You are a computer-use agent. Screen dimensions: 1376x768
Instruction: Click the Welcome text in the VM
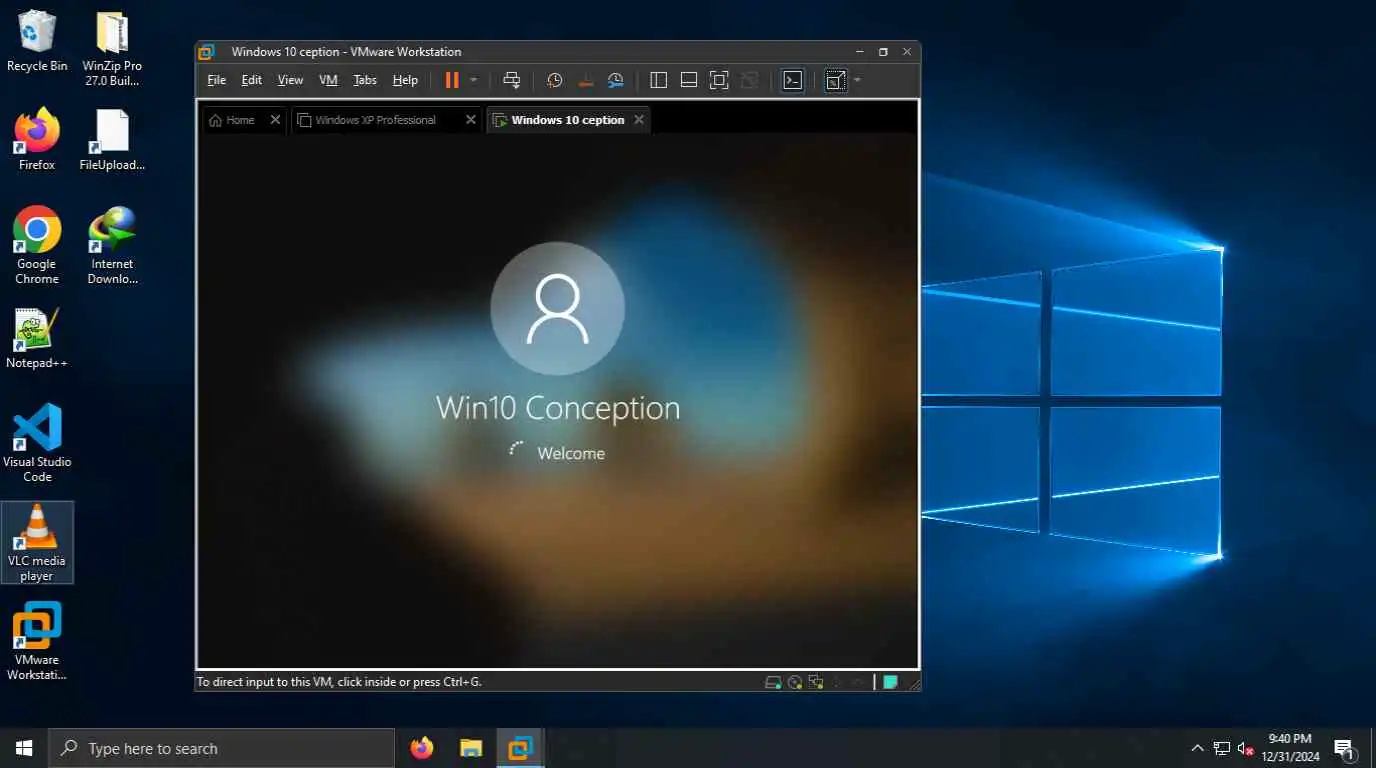point(571,453)
